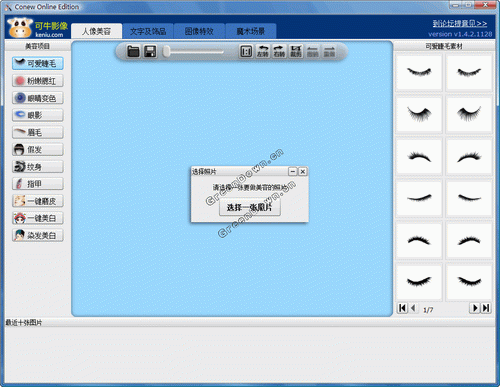
Task: Minimize the 选择照片 dialog
Action: (x=292, y=172)
